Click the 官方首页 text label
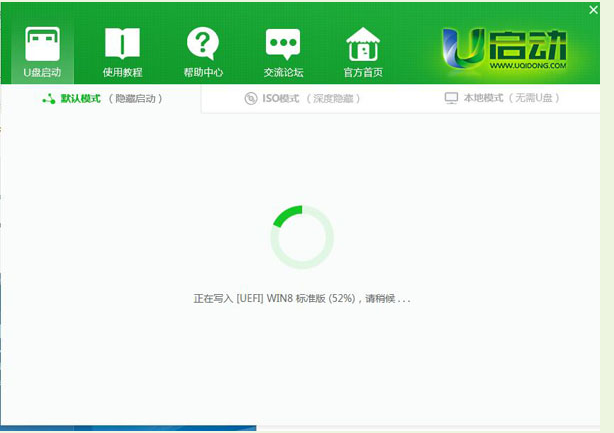 tap(363, 72)
